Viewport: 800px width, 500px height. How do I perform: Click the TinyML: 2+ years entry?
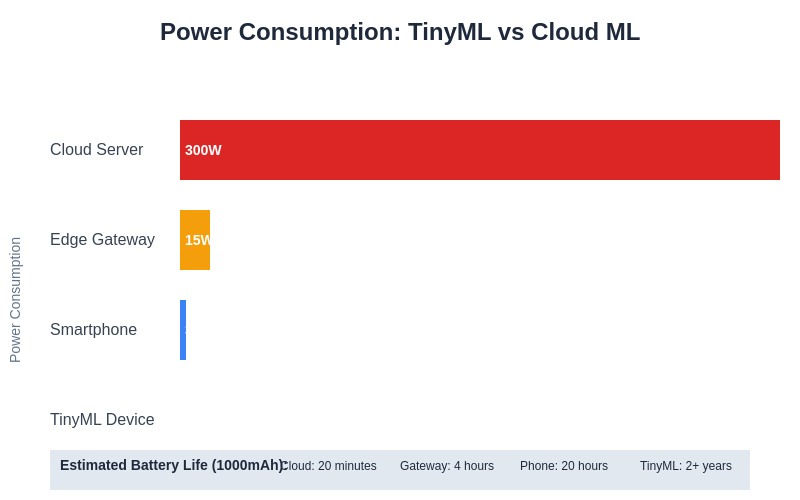click(x=686, y=466)
